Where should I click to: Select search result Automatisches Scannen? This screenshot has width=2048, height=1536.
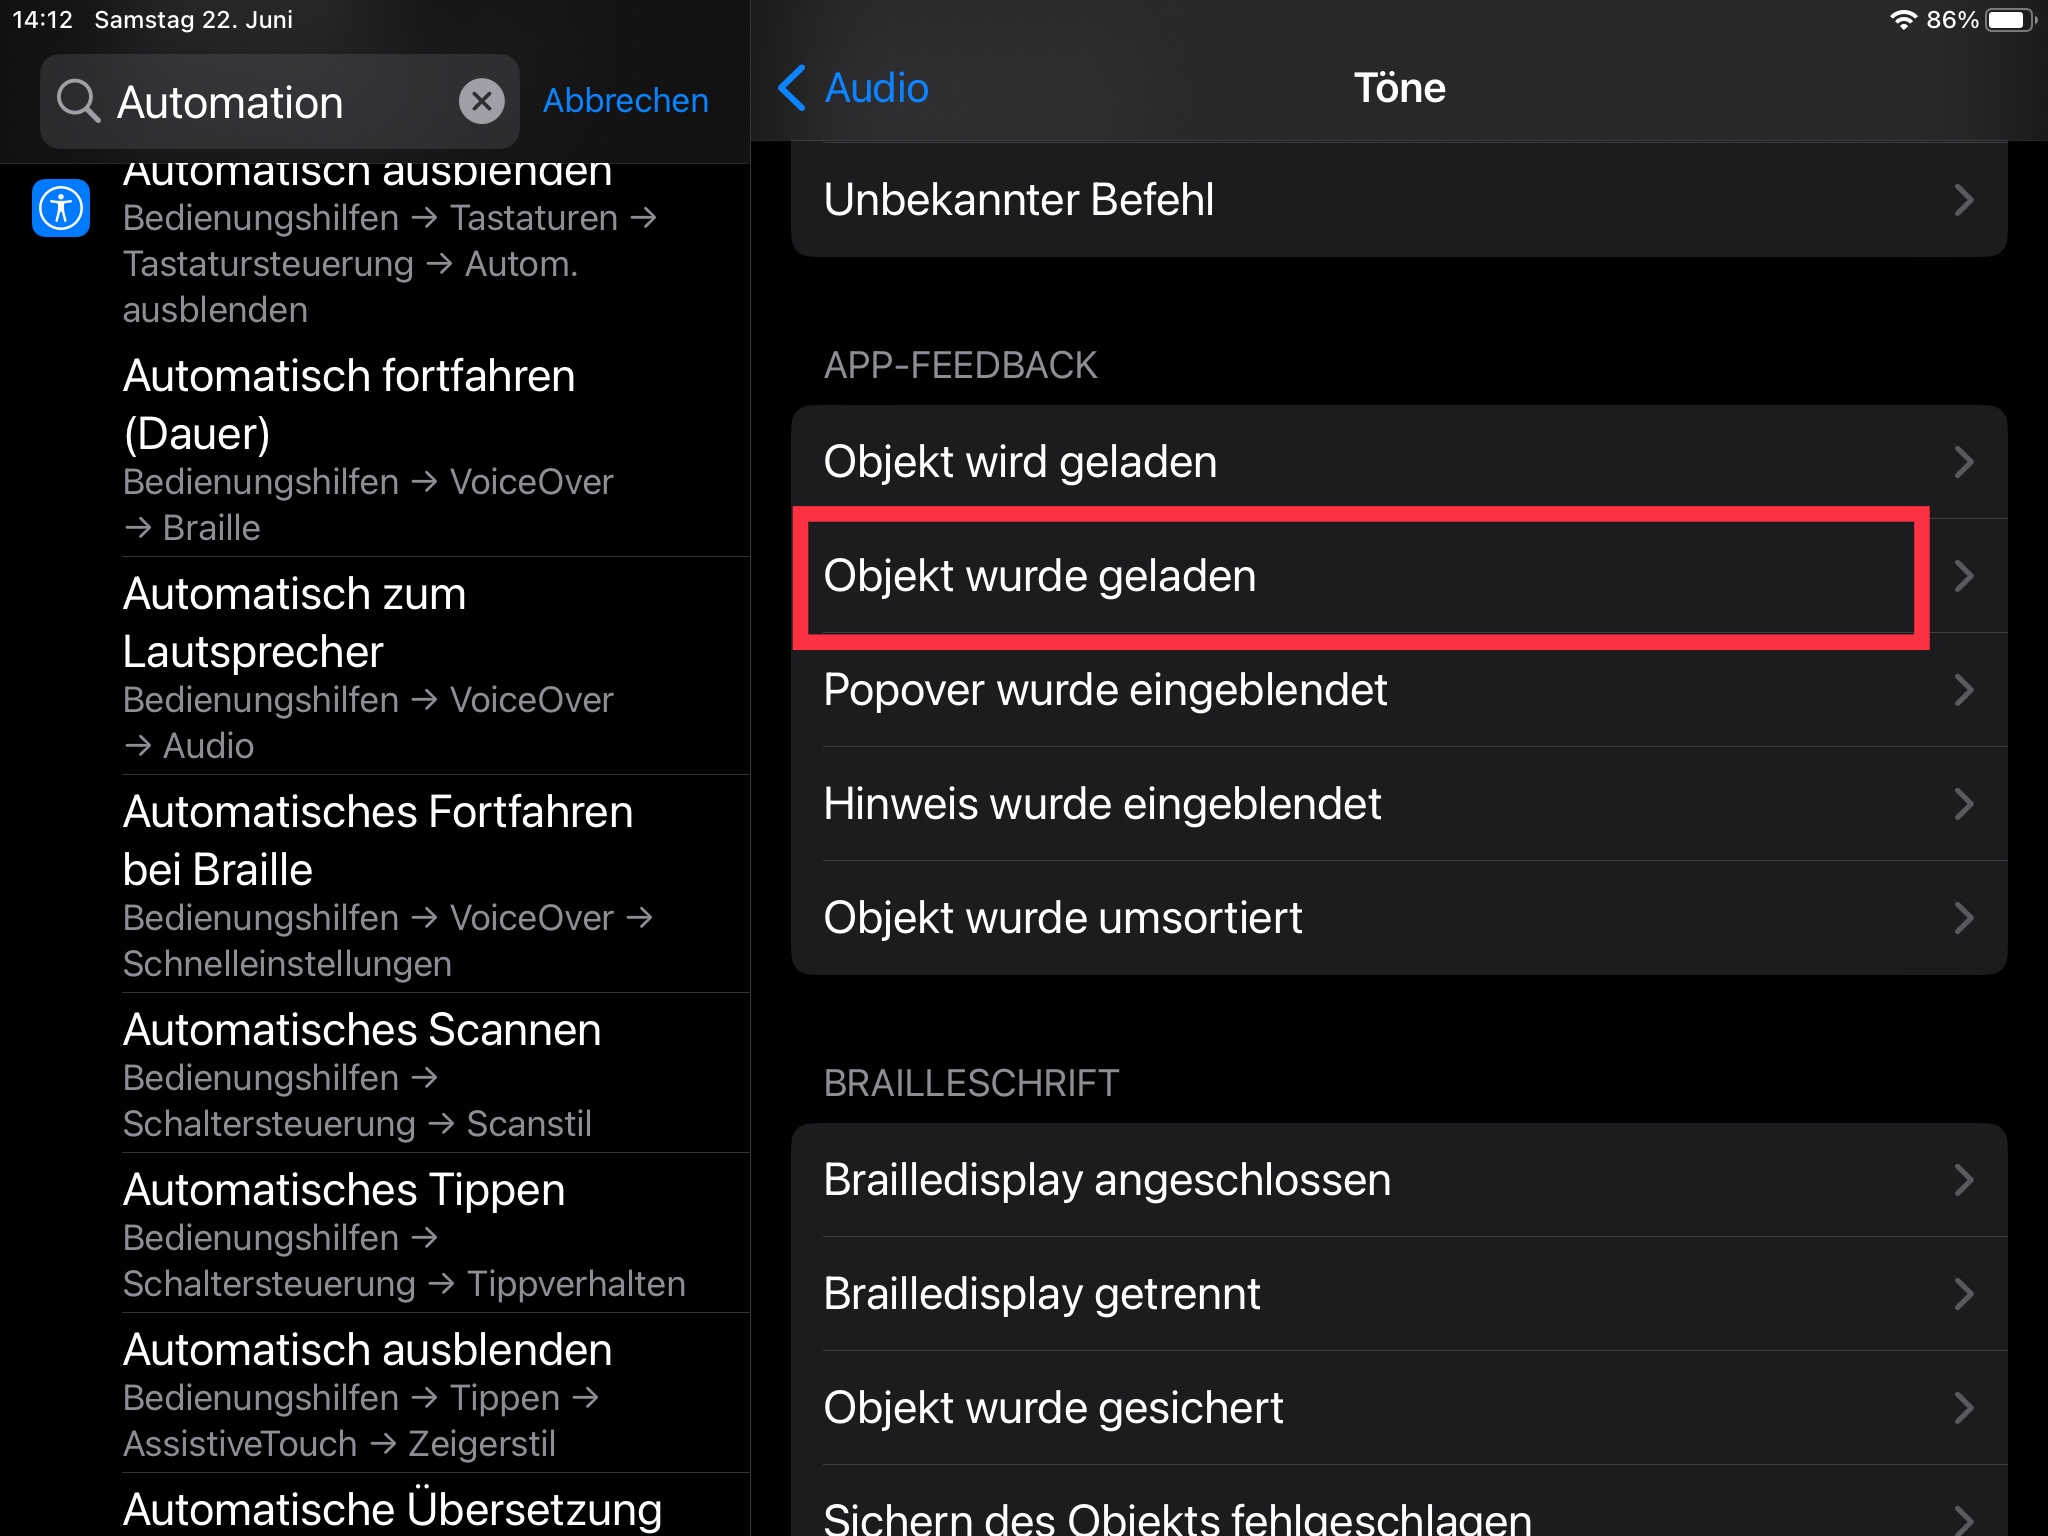400,1074
